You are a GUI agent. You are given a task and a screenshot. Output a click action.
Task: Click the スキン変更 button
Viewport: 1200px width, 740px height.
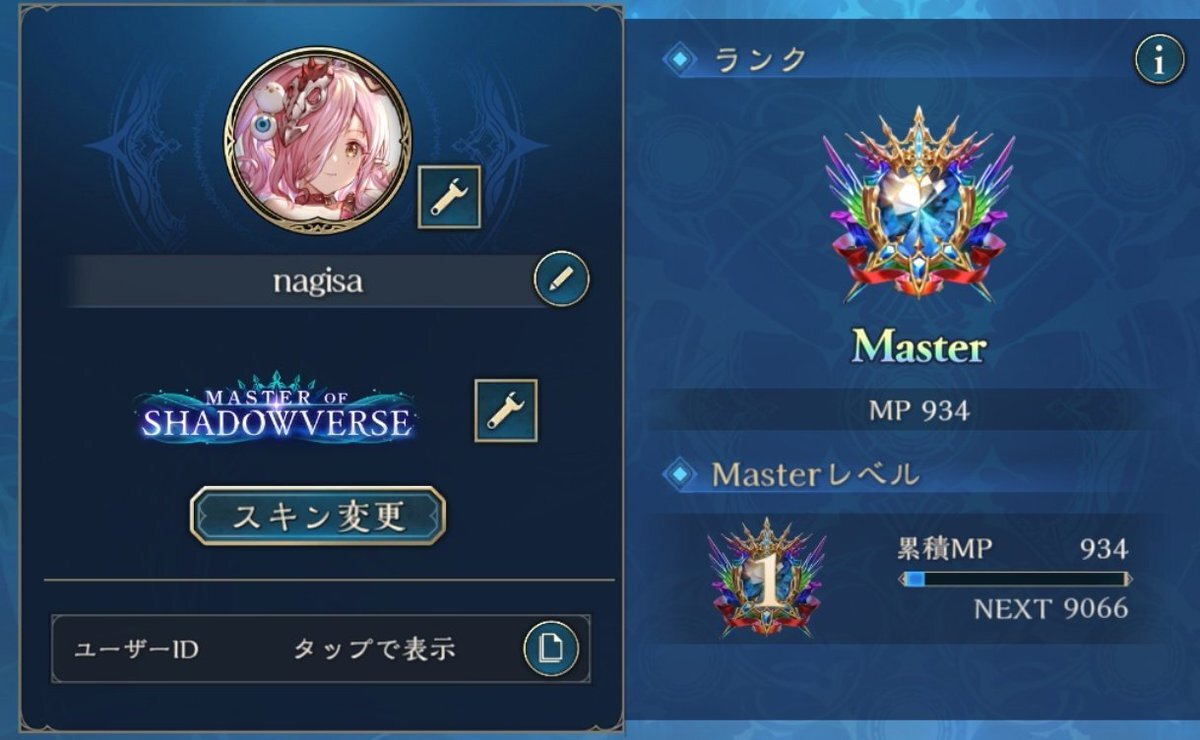click(318, 516)
